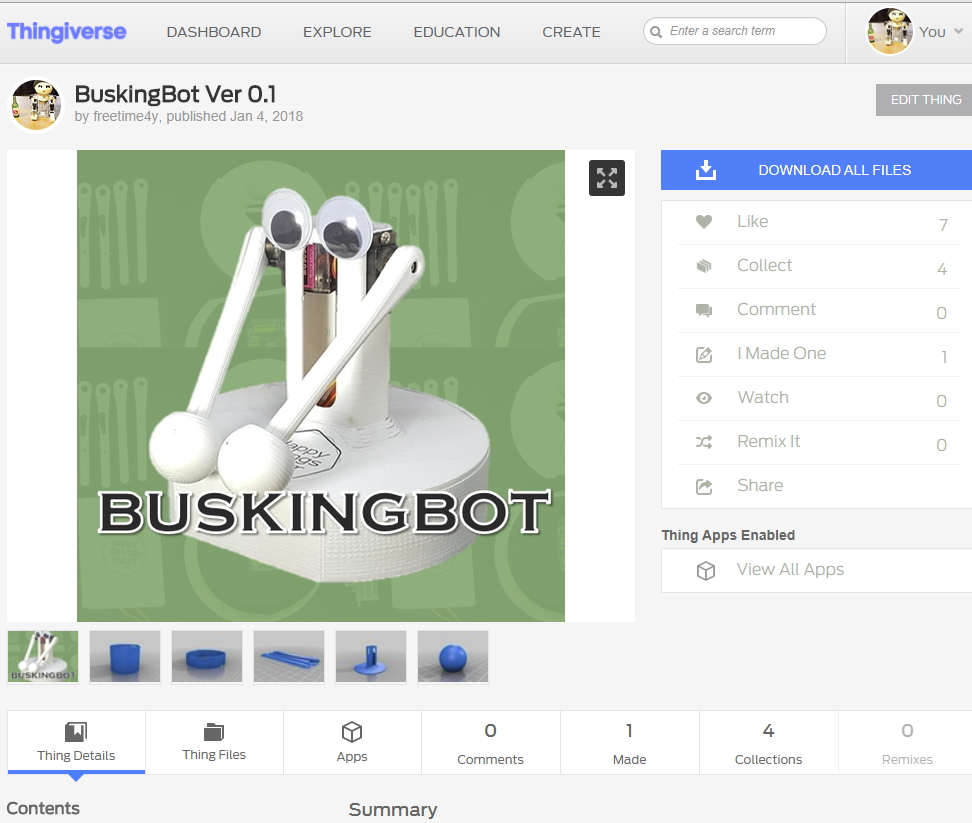This screenshot has width=972, height=823.
Task: Open the freetime4y author link
Action: (x=126, y=117)
